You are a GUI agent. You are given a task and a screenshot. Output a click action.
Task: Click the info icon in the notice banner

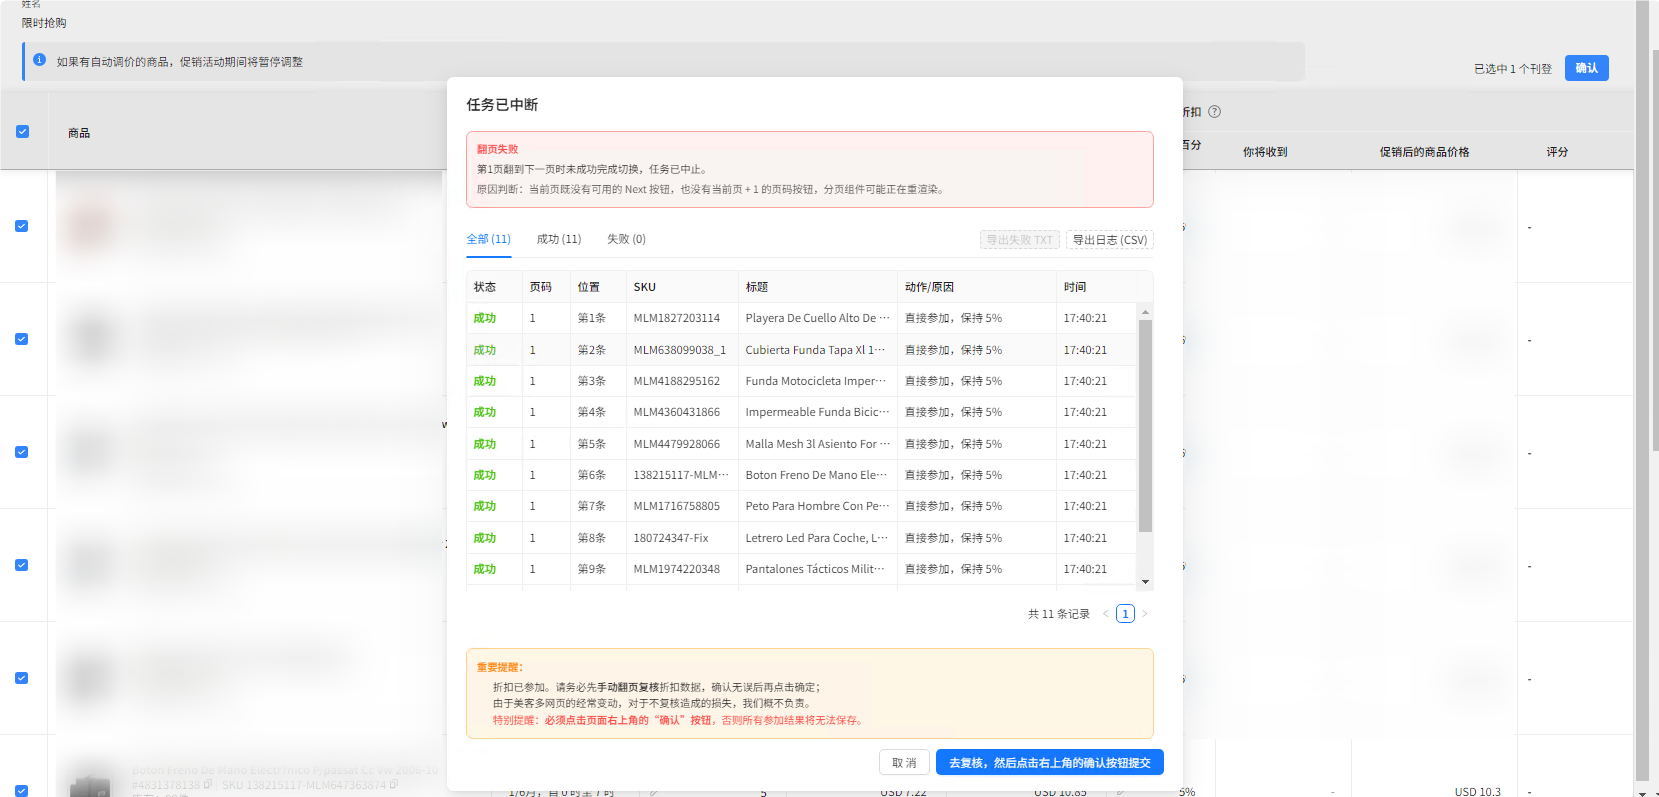coord(40,60)
